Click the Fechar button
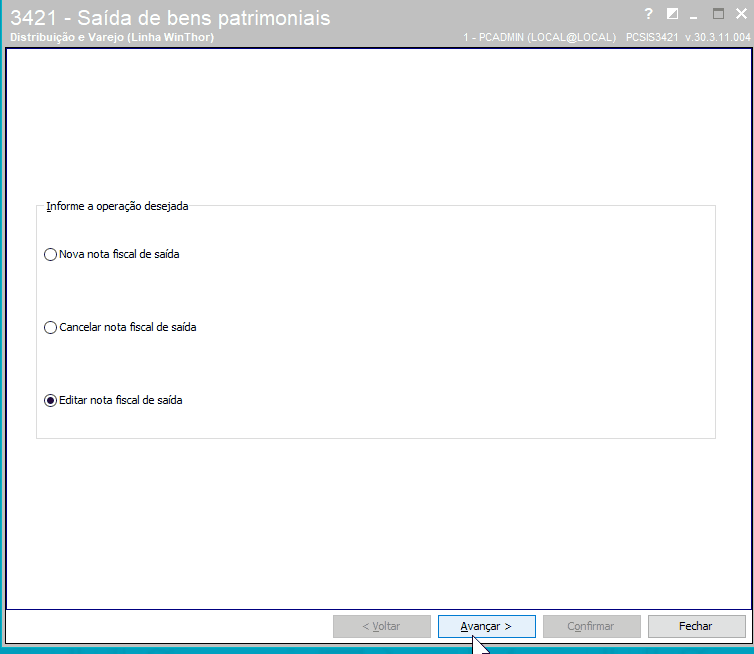 (x=696, y=626)
